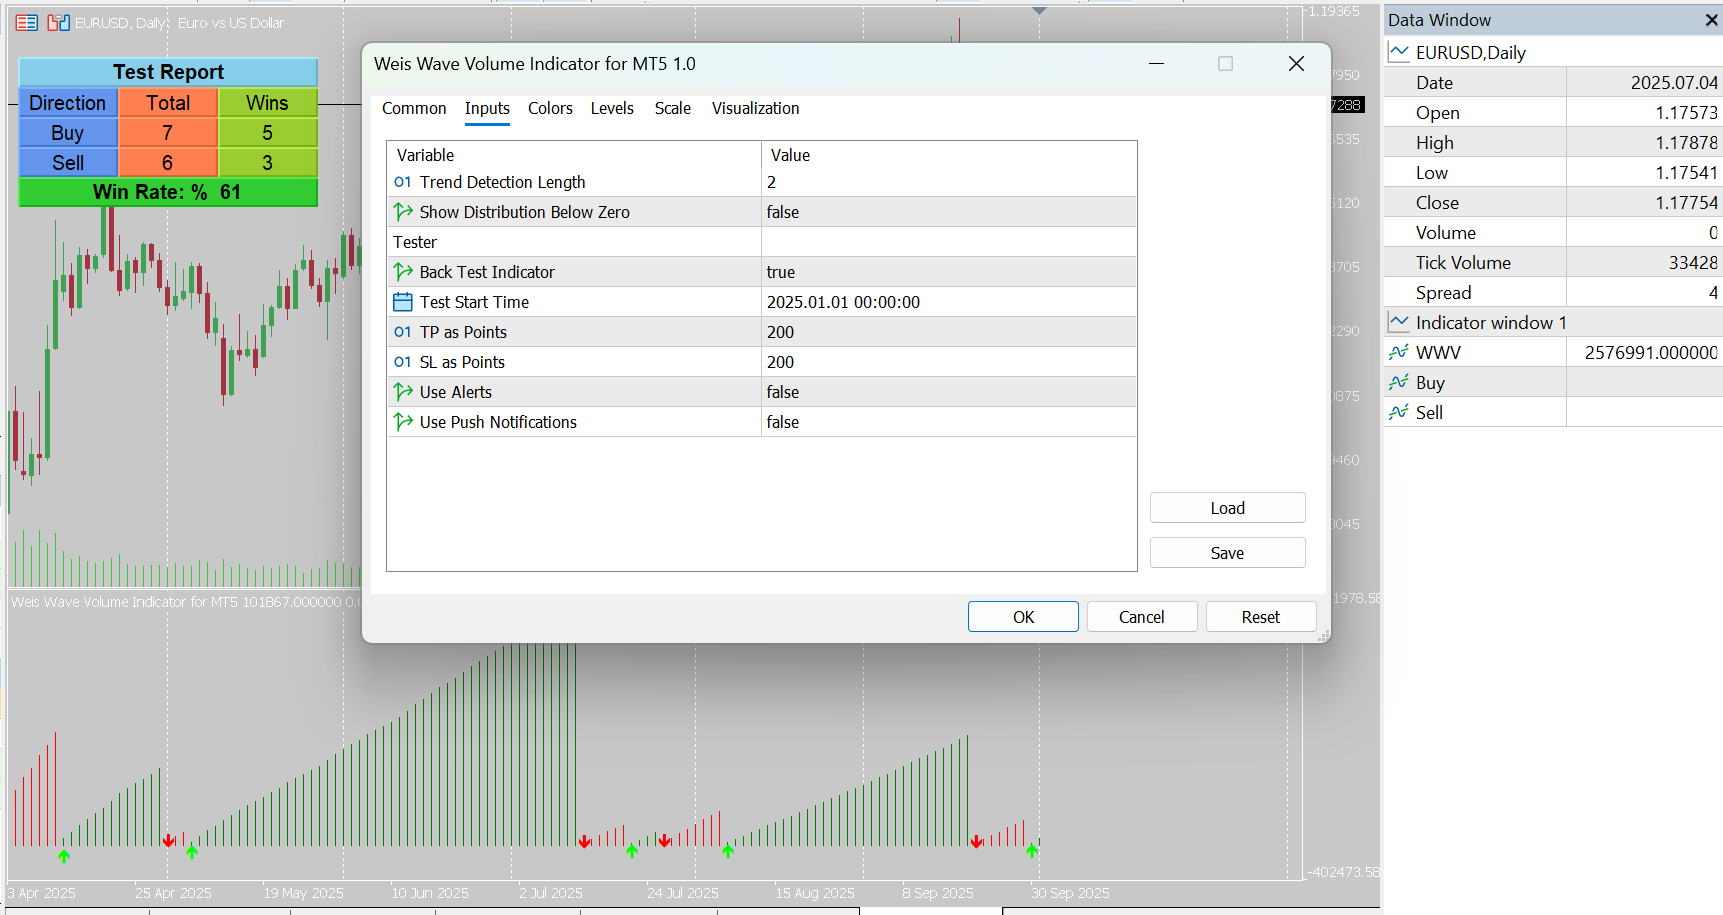
Task: Click the green buy arrow near 3 Apr 2025
Action: 64,856
